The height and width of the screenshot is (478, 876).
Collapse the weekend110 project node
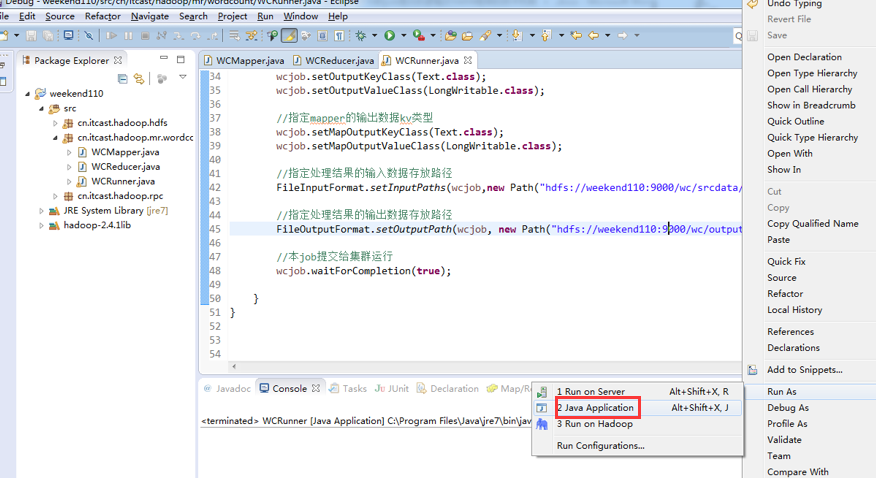[27, 94]
